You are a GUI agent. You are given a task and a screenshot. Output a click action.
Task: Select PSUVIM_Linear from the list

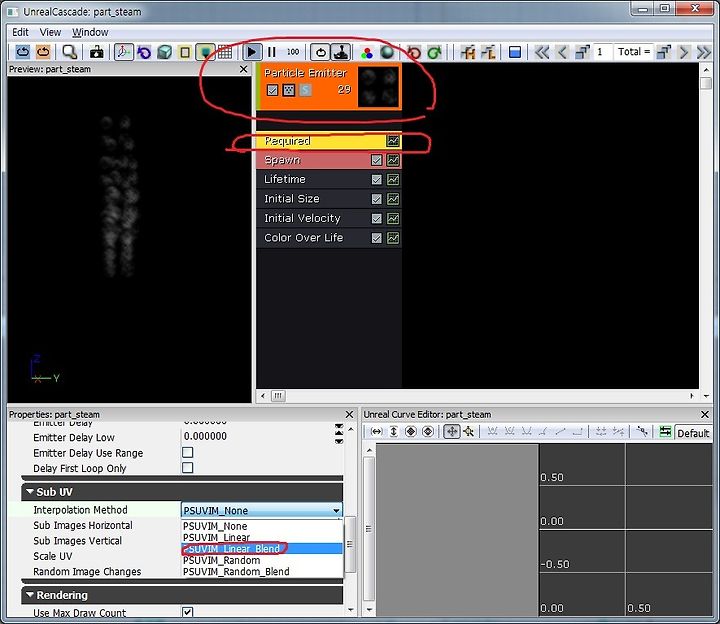coord(262,537)
